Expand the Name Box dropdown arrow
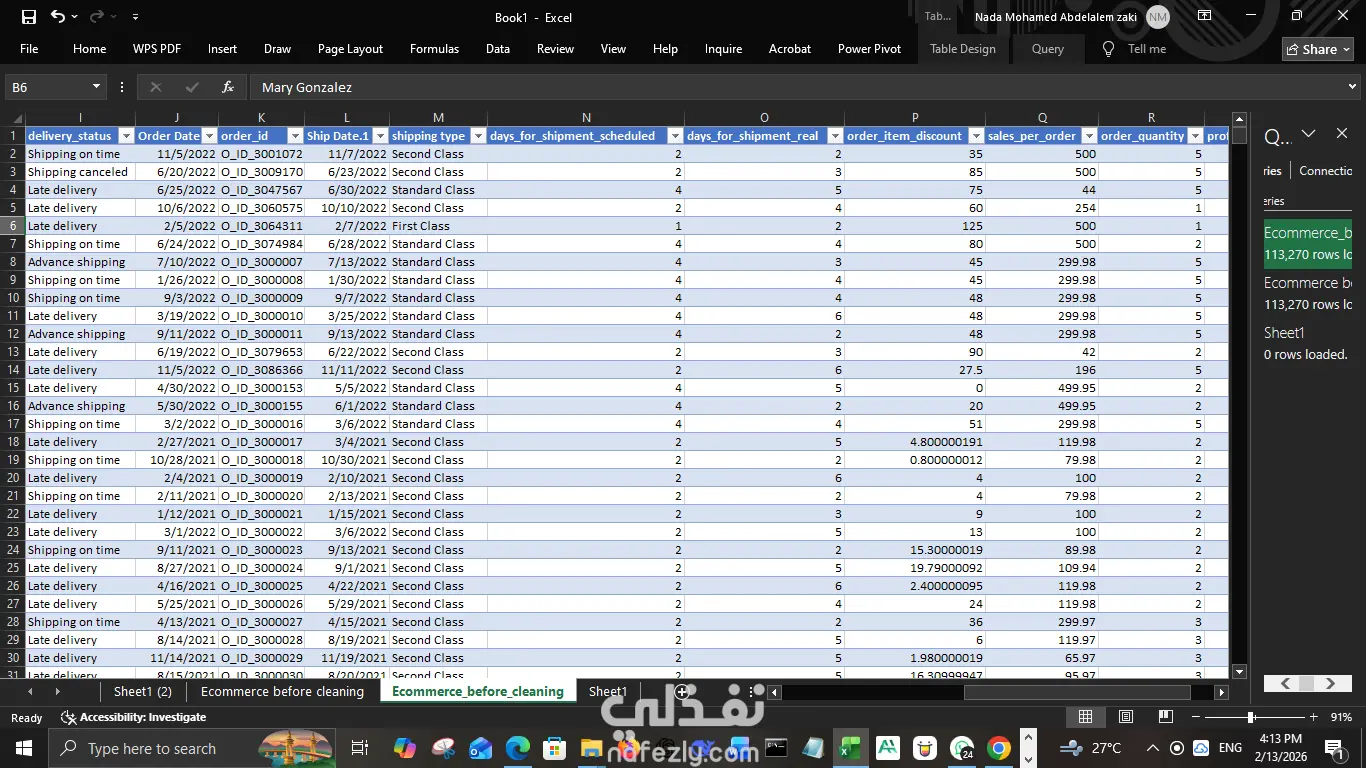The width and height of the screenshot is (1366, 768). pyautogui.click(x=96, y=87)
